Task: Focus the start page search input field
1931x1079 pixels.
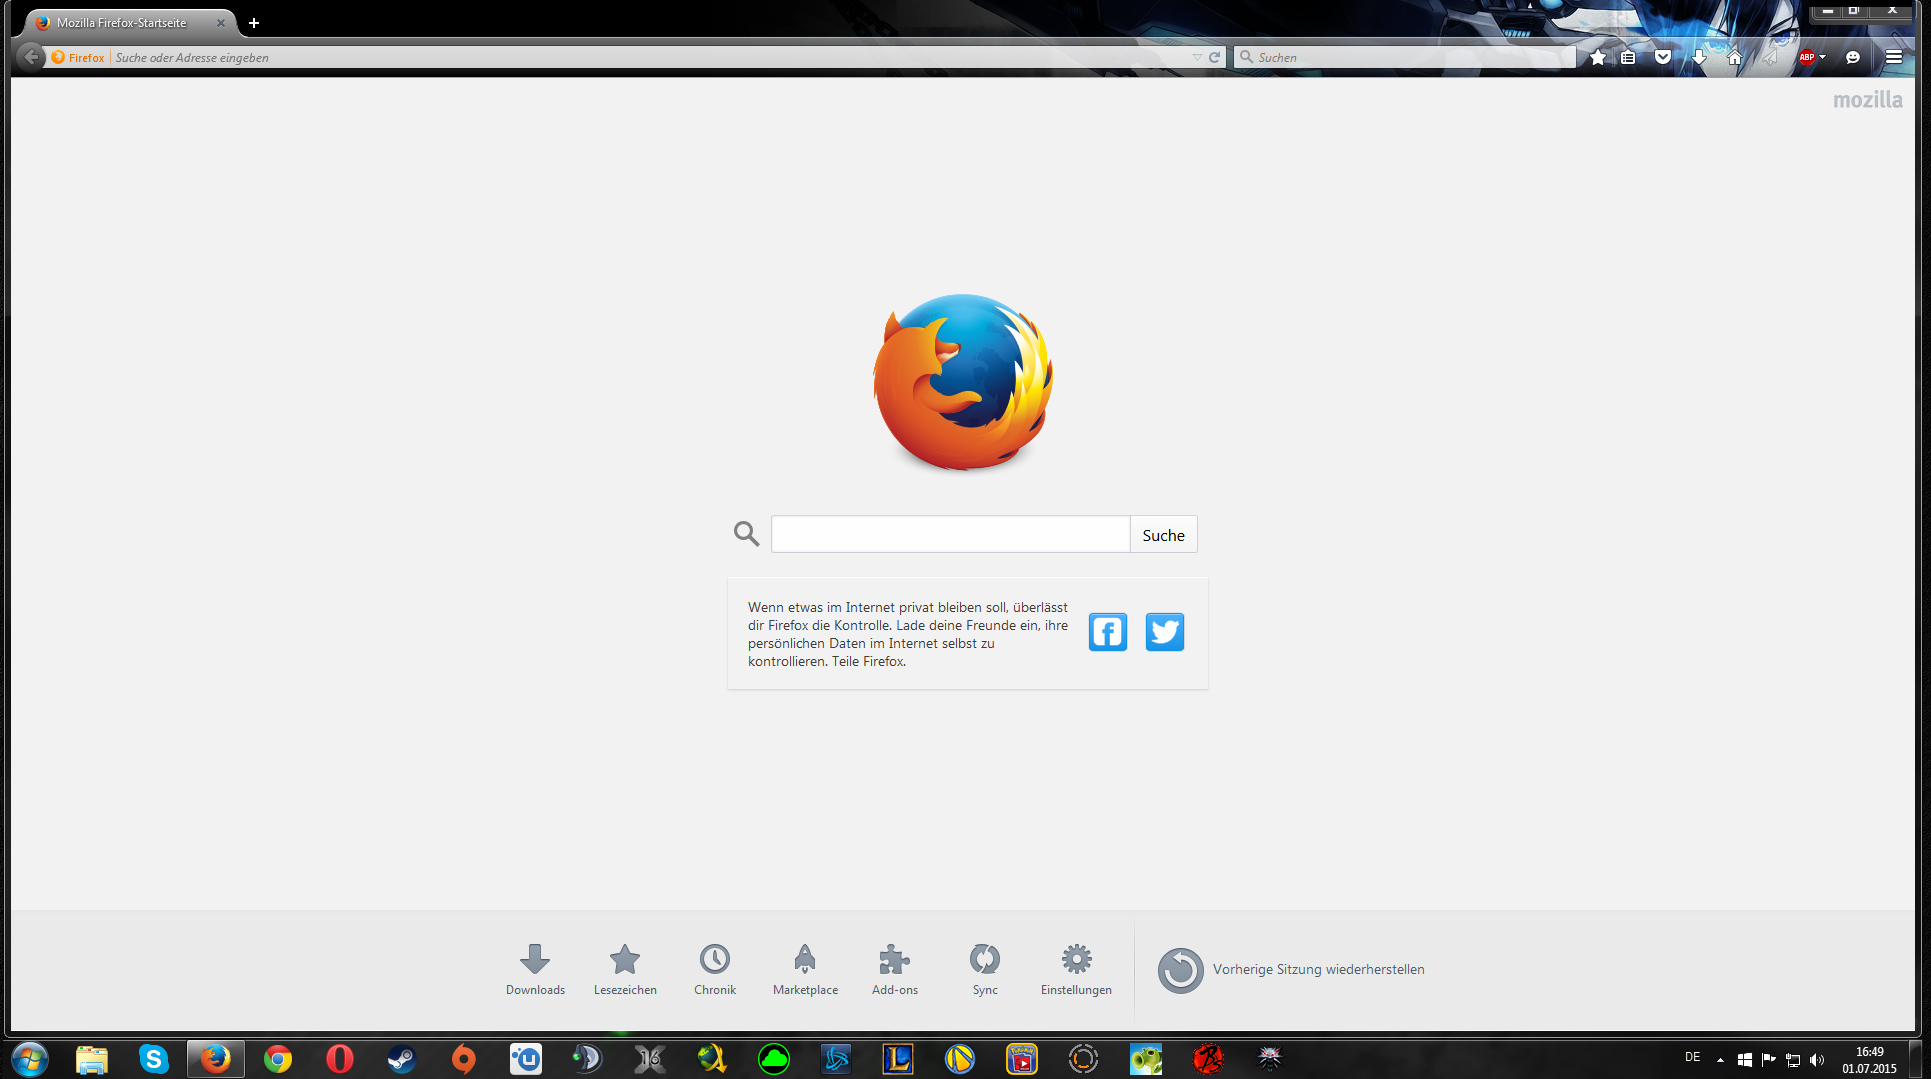Action: coord(951,535)
